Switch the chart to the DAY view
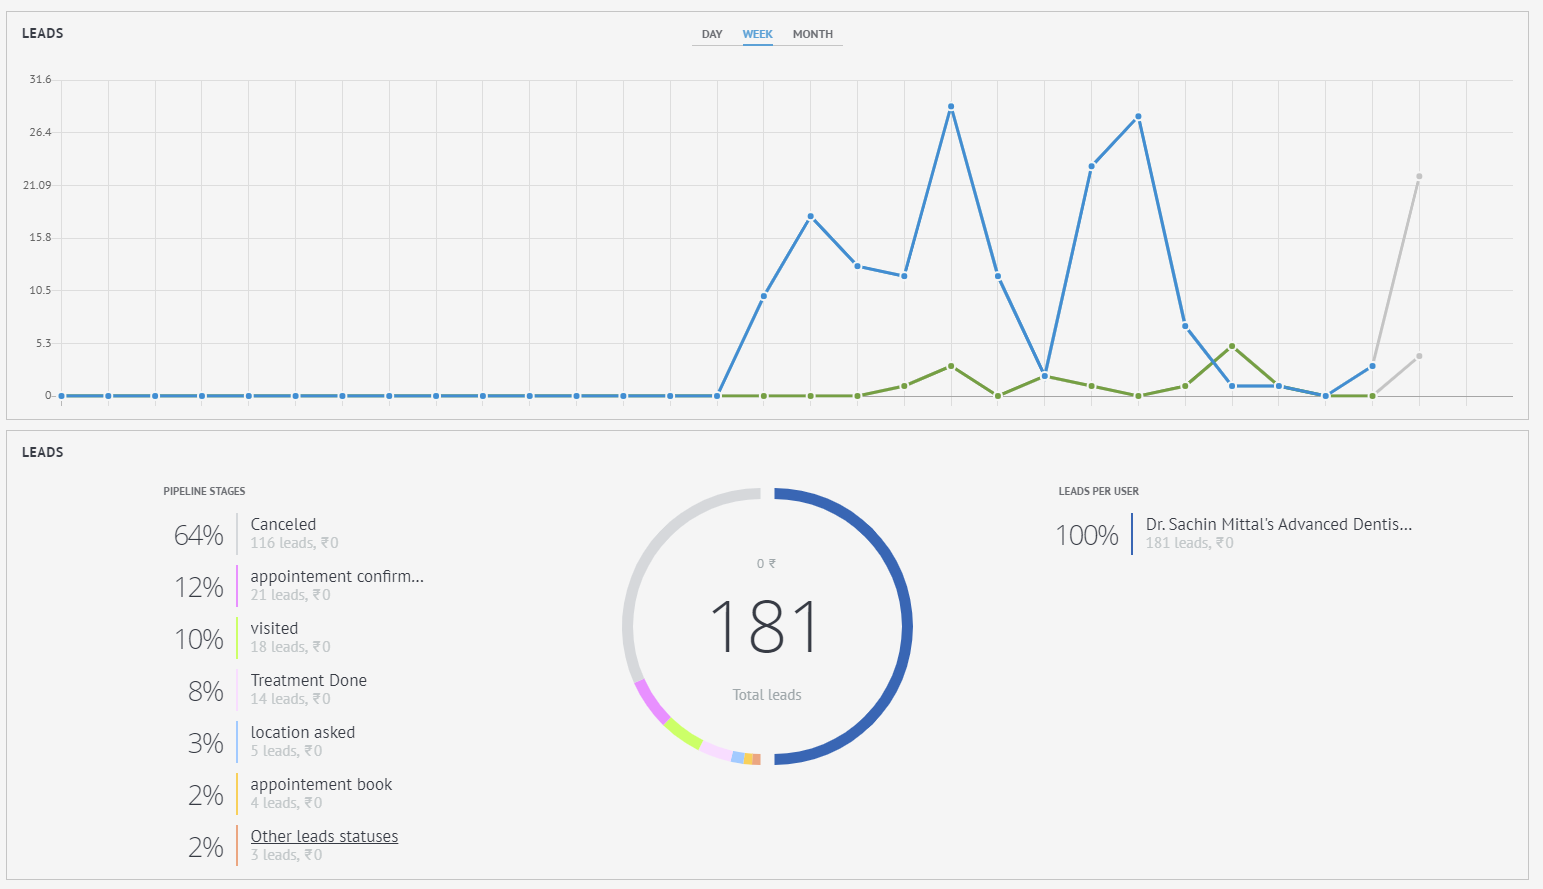The height and width of the screenshot is (889, 1543). [712, 34]
